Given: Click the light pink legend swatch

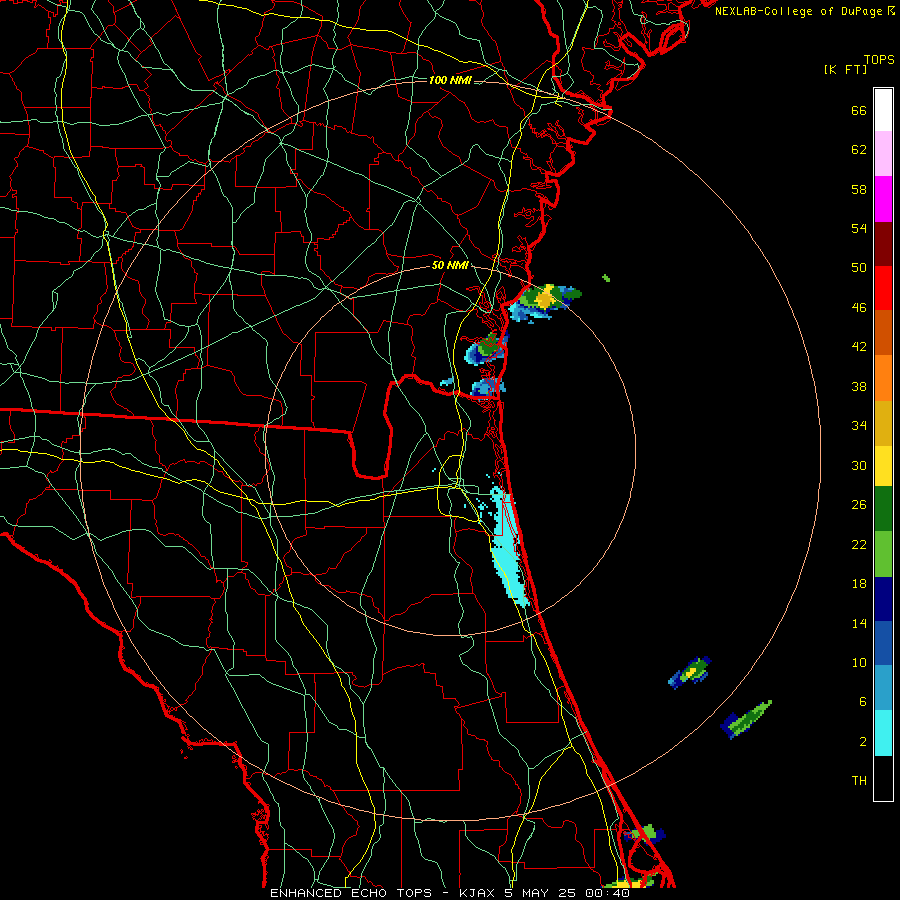Looking at the screenshot, I should point(883,153).
